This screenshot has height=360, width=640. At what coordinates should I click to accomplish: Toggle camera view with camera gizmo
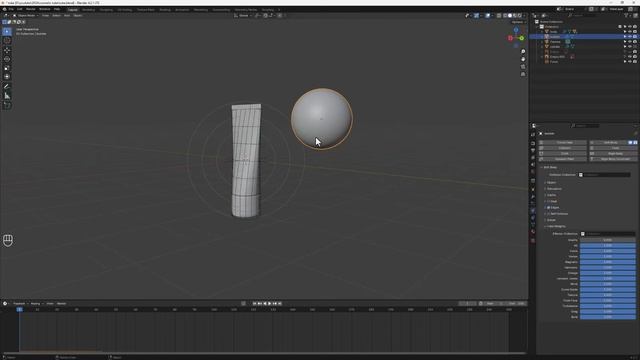coord(523,67)
